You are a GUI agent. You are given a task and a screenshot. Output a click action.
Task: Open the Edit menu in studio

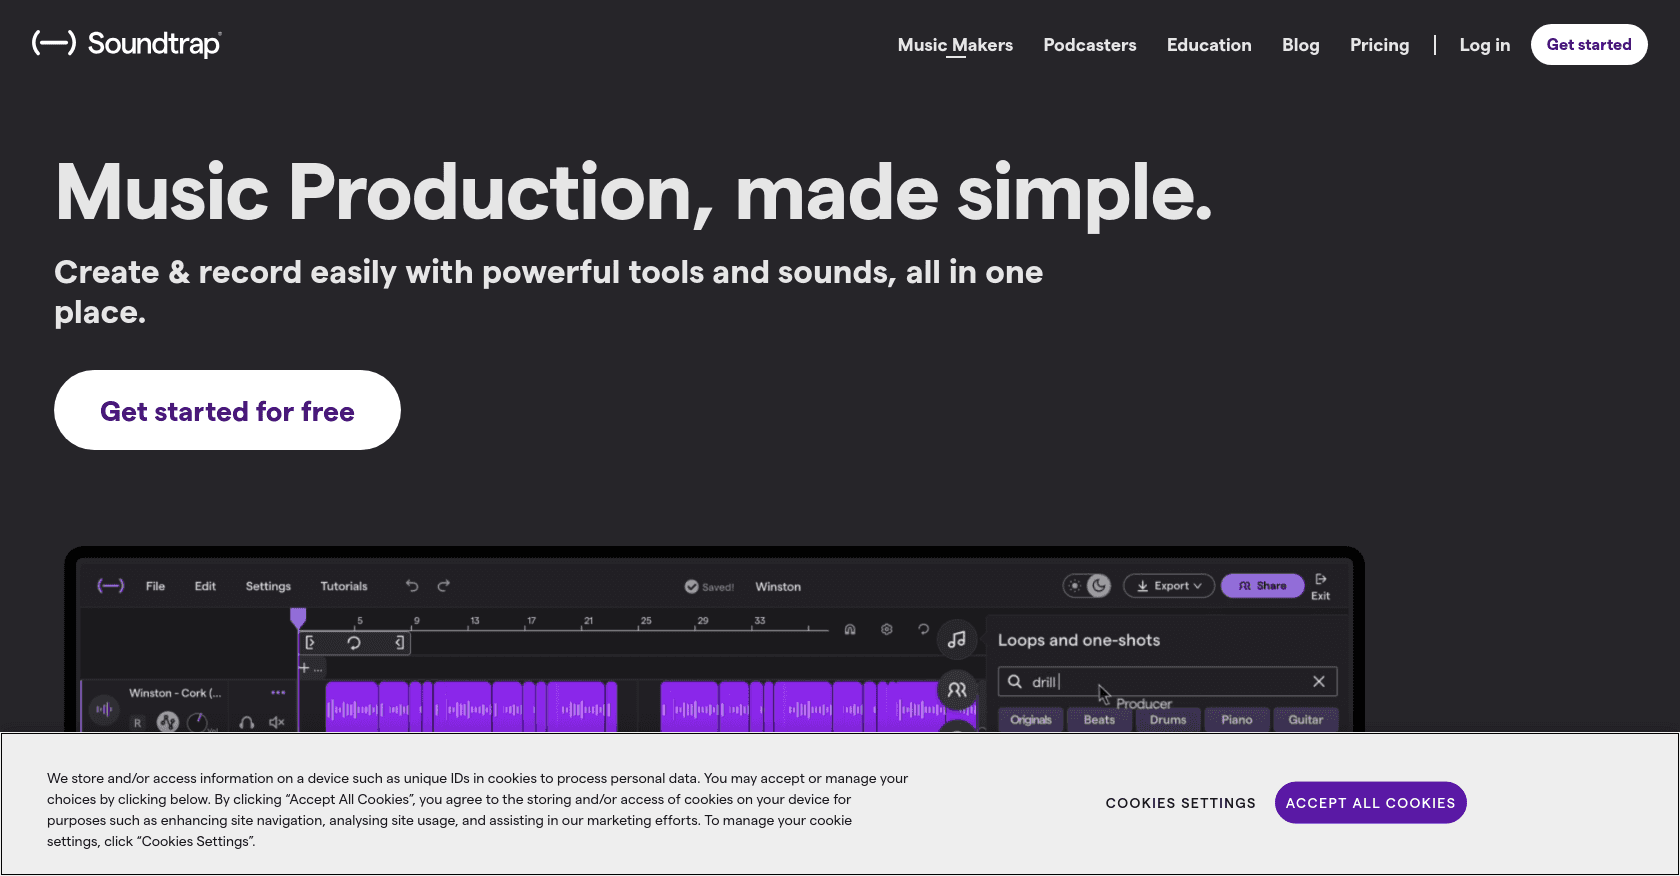(x=205, y=586)
